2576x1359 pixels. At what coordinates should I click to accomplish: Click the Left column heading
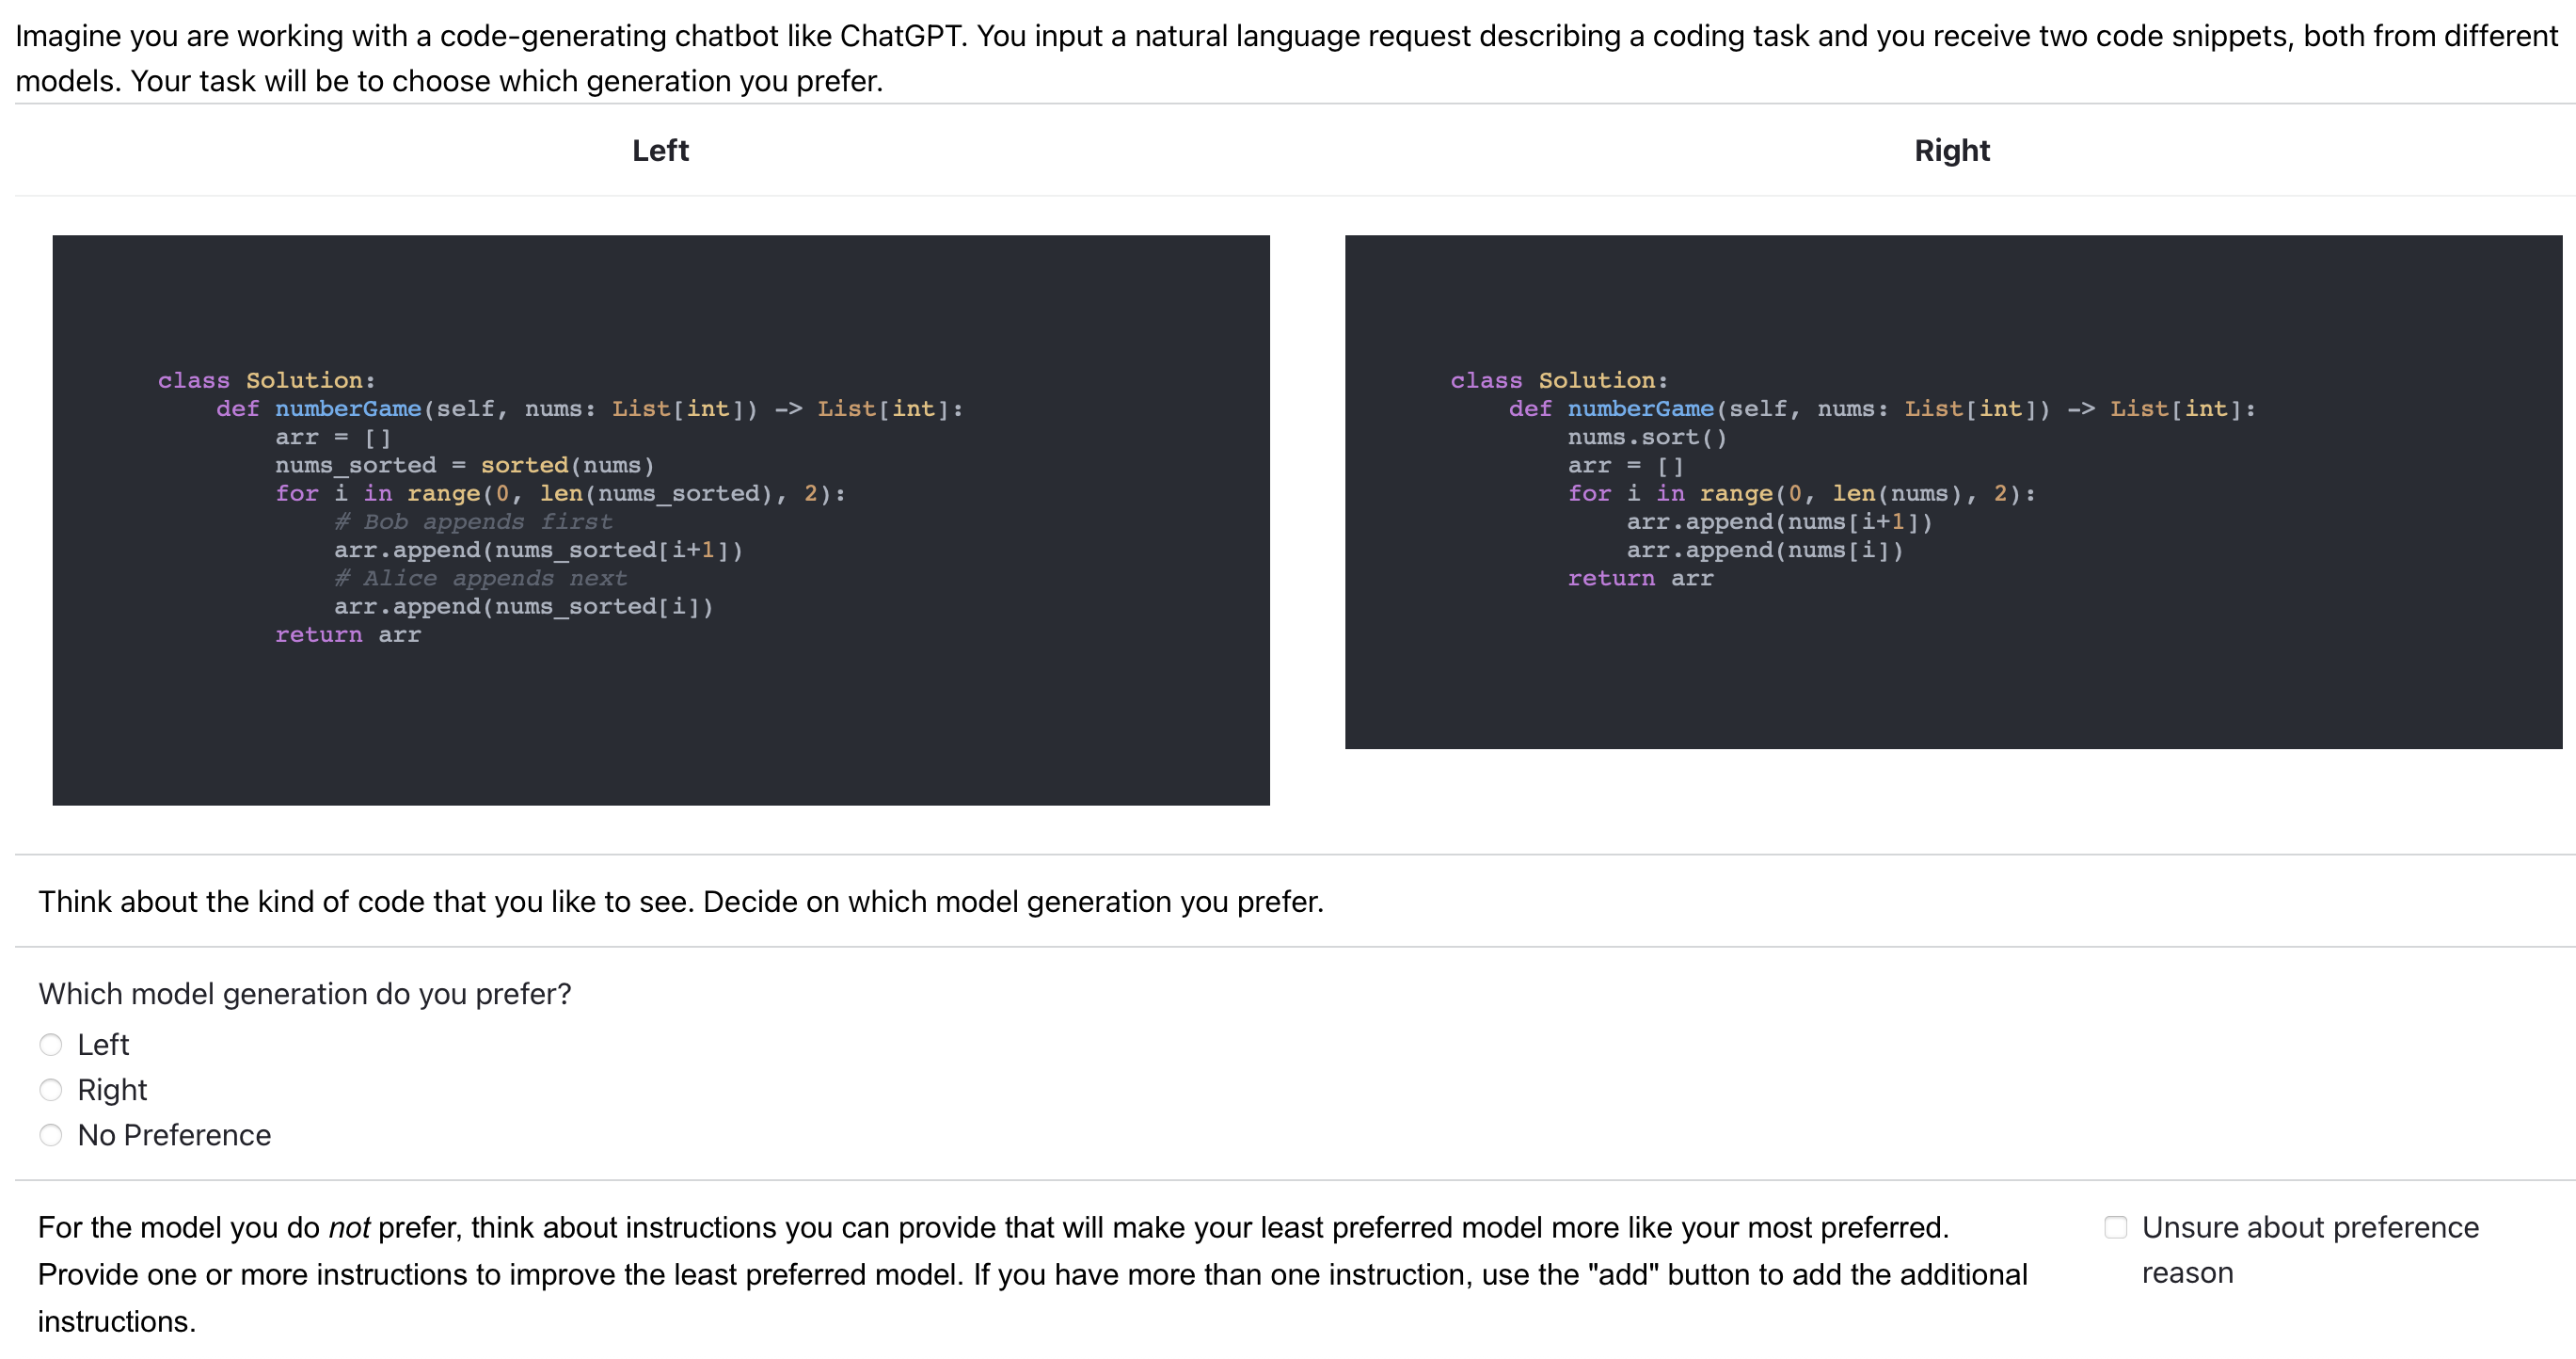click(660, 151)
